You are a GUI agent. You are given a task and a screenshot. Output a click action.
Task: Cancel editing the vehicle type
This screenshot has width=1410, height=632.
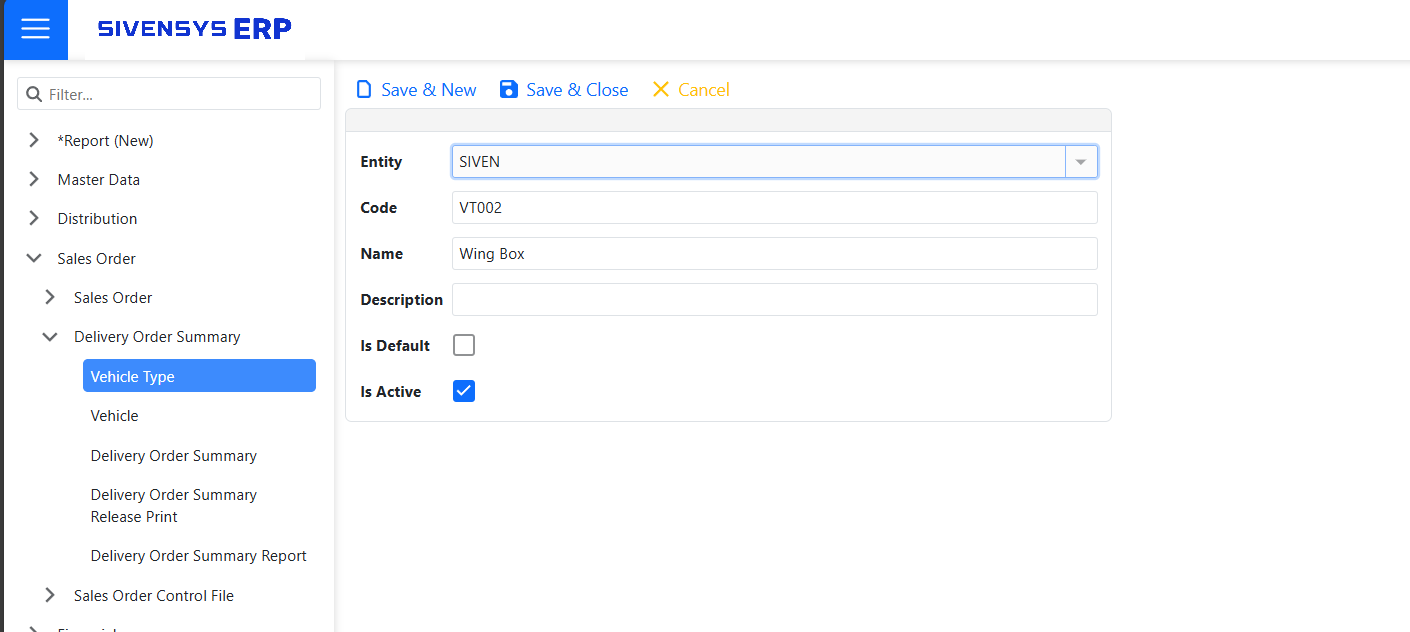click(x=691, y=90)
